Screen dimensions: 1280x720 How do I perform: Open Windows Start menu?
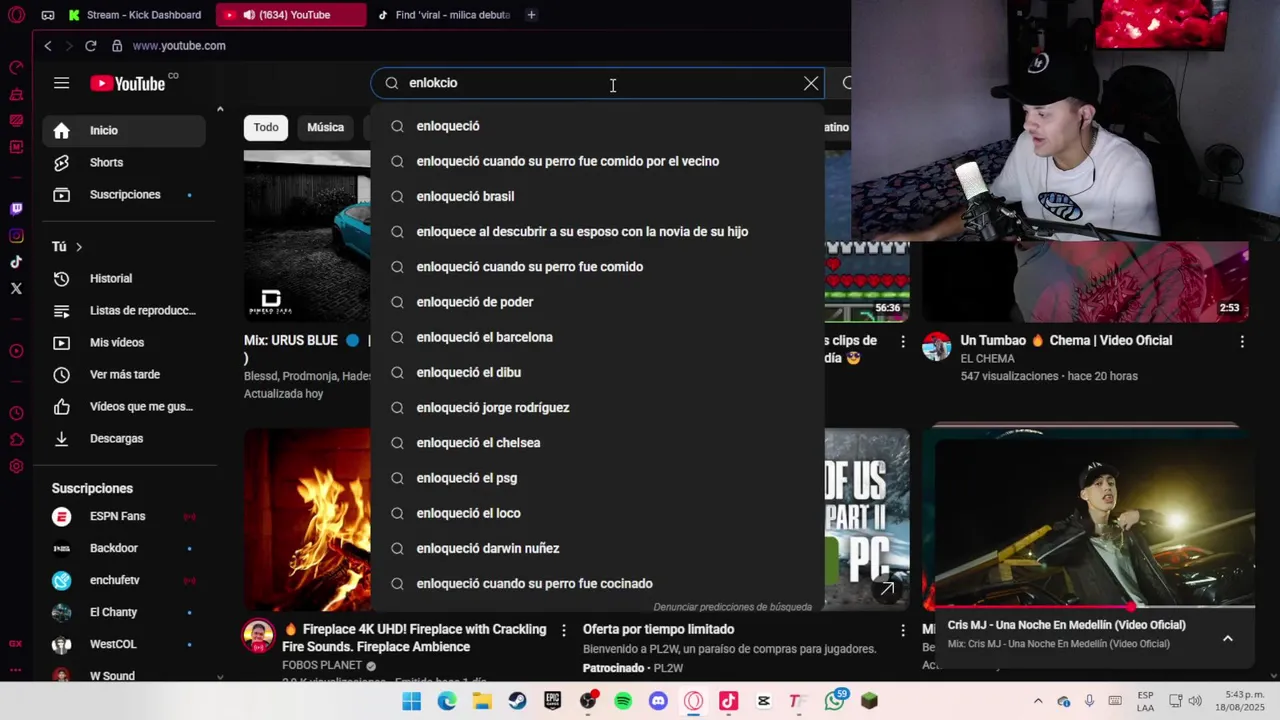[x=412, y=701]
